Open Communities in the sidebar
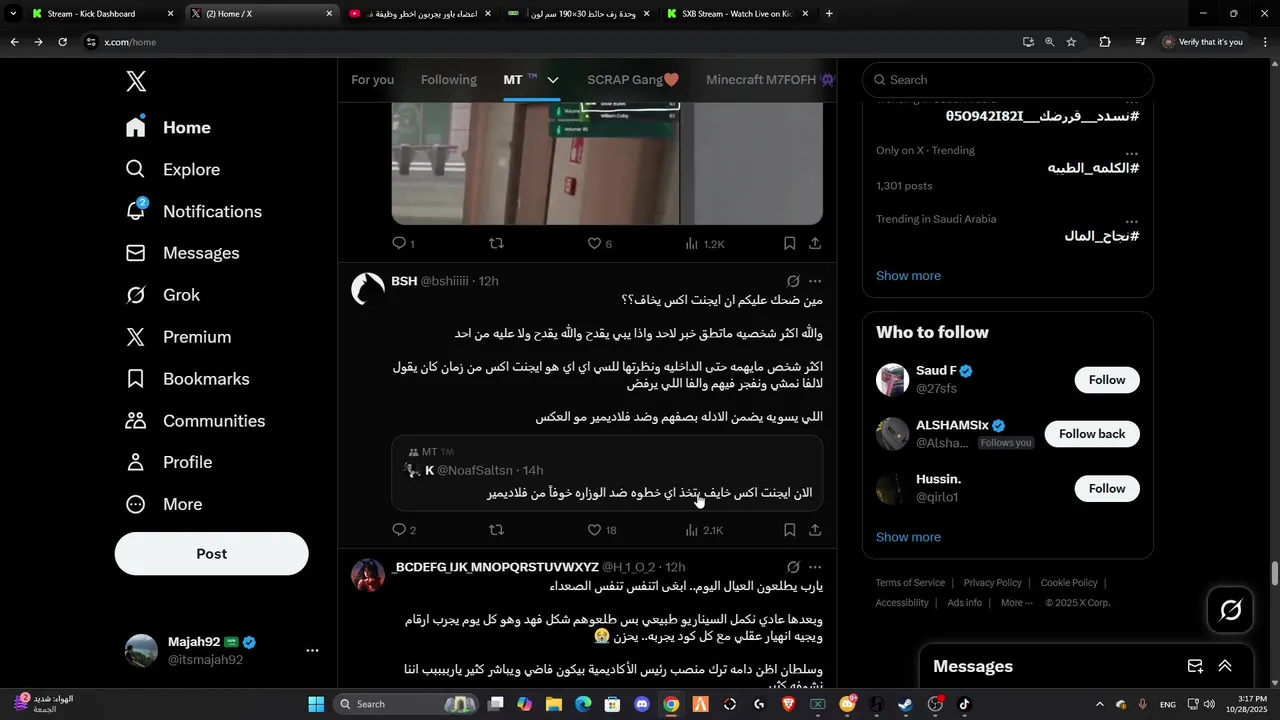The width and height of the screenshot is (1280, 720). [195, 421]
